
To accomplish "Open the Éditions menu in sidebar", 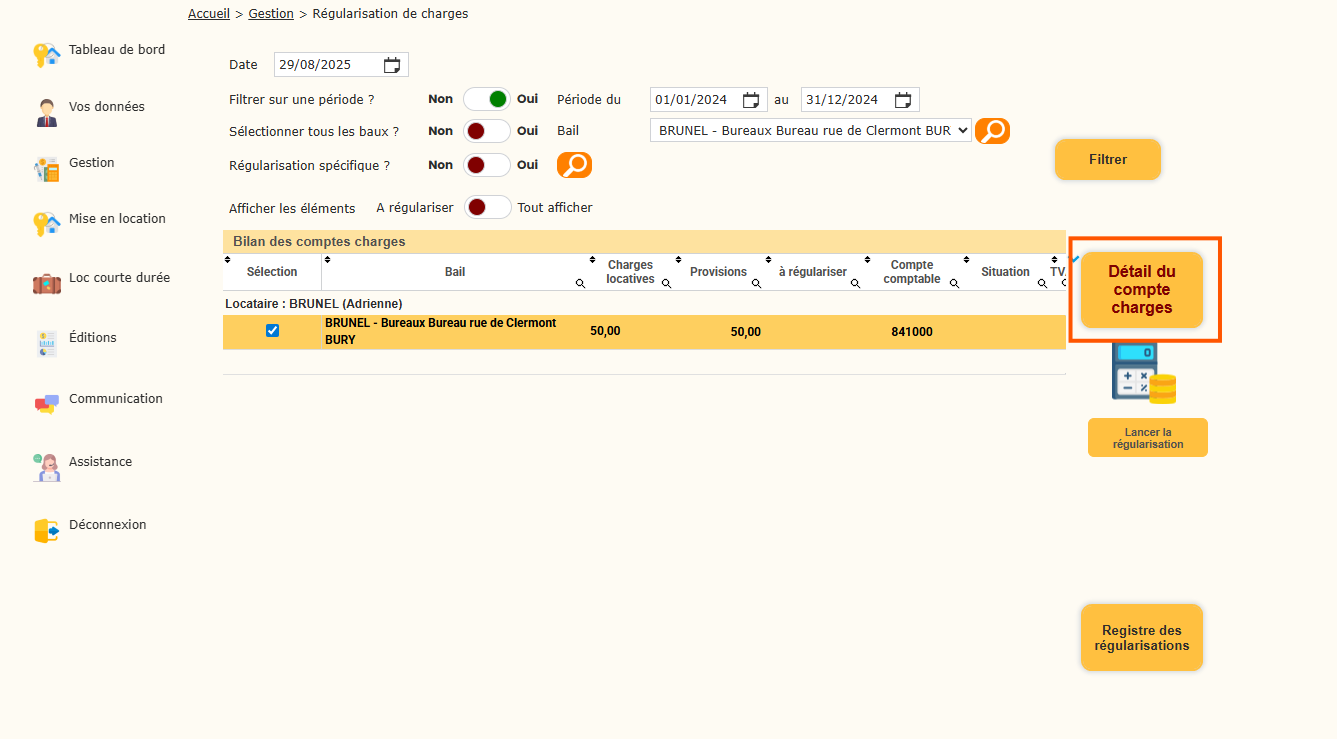I will [92, 338].
